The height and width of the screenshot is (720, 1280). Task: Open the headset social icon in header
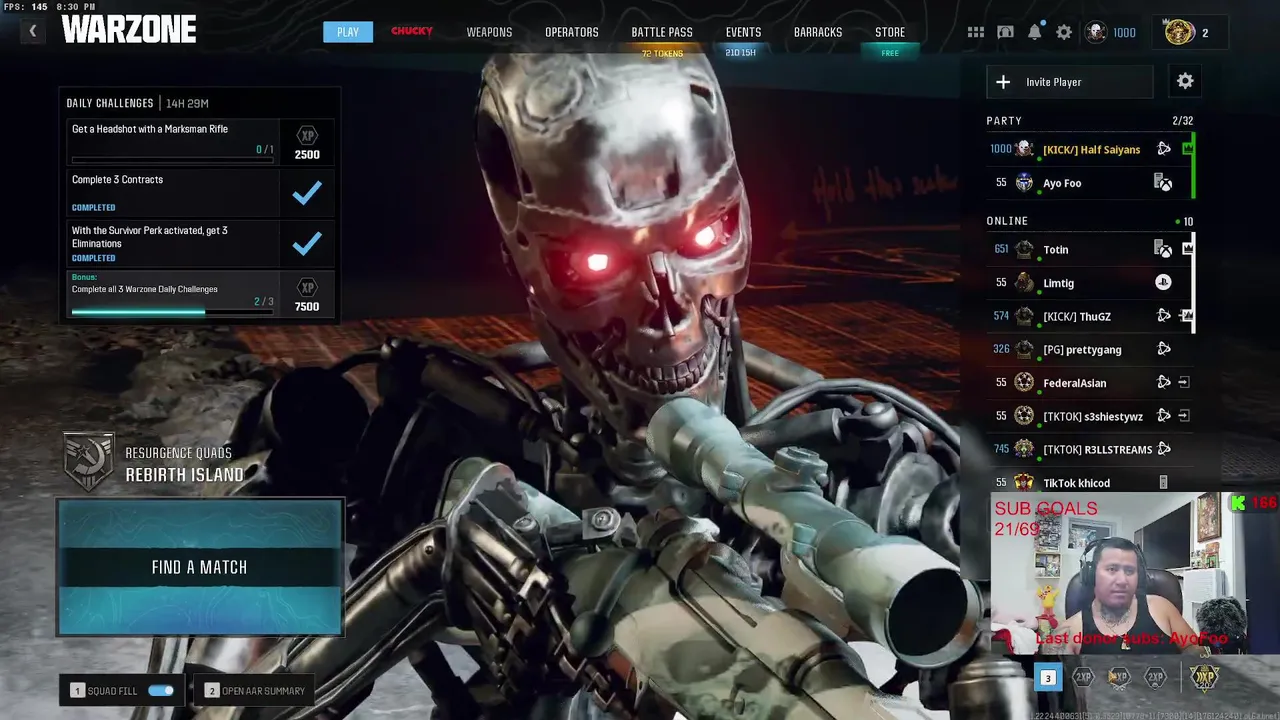(1005, 32)
